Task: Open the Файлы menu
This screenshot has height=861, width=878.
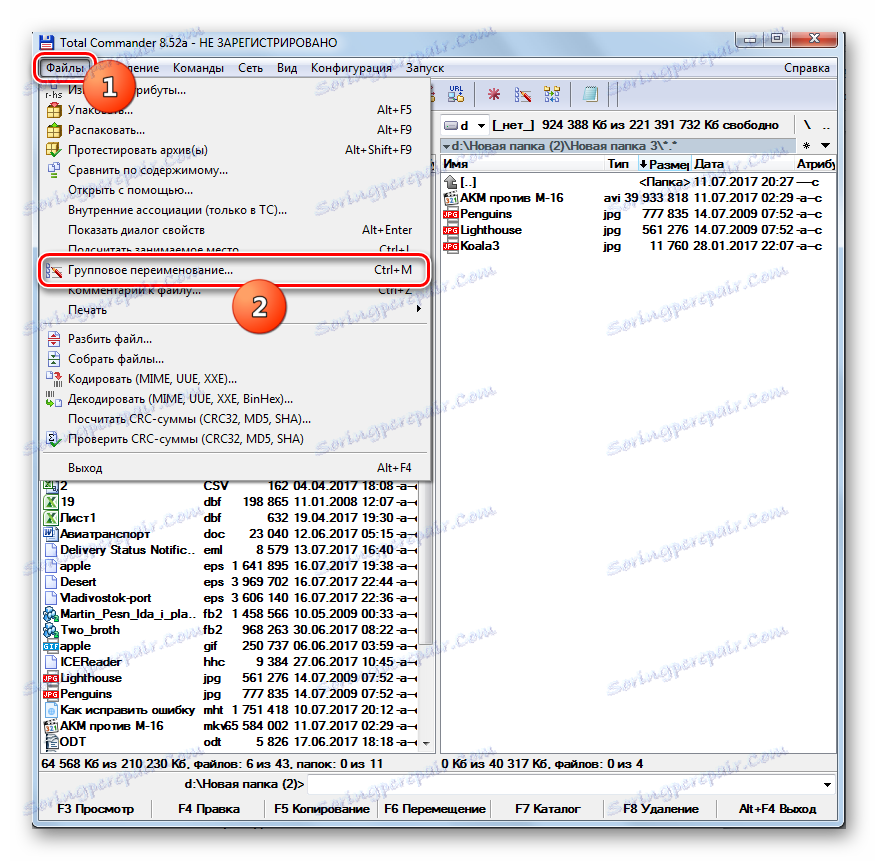Action: (65, 68)
